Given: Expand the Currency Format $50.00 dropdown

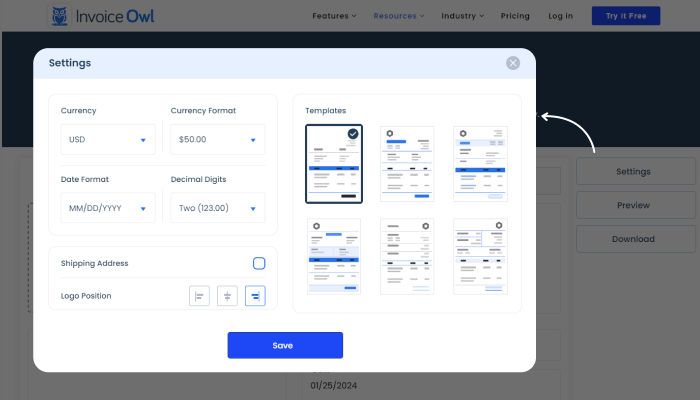Looking at the screenshot, I should (218, 140).
